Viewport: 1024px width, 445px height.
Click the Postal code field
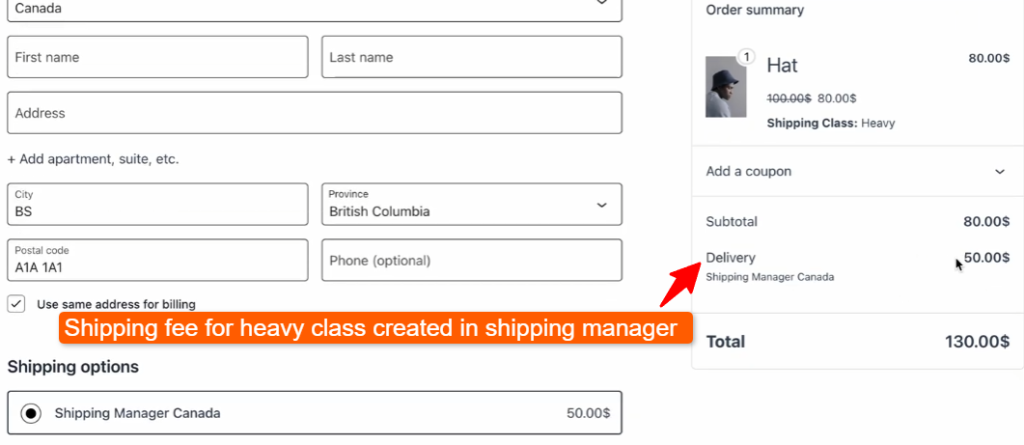tap(158, 260)
